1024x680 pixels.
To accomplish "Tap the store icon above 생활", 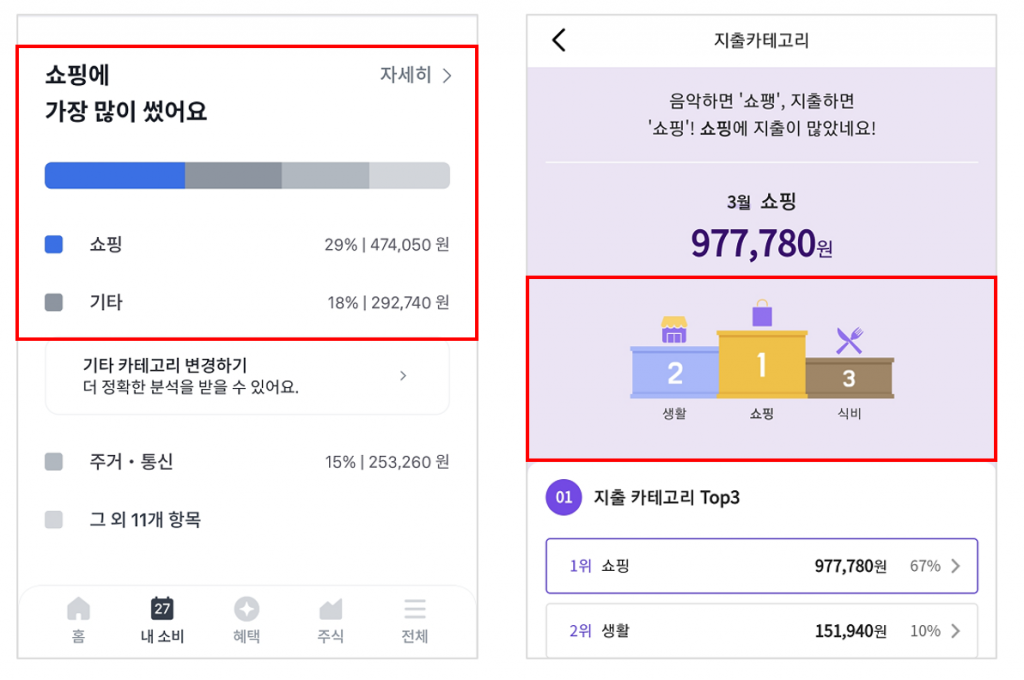I will pyautogui.click(x=674, y=330).
